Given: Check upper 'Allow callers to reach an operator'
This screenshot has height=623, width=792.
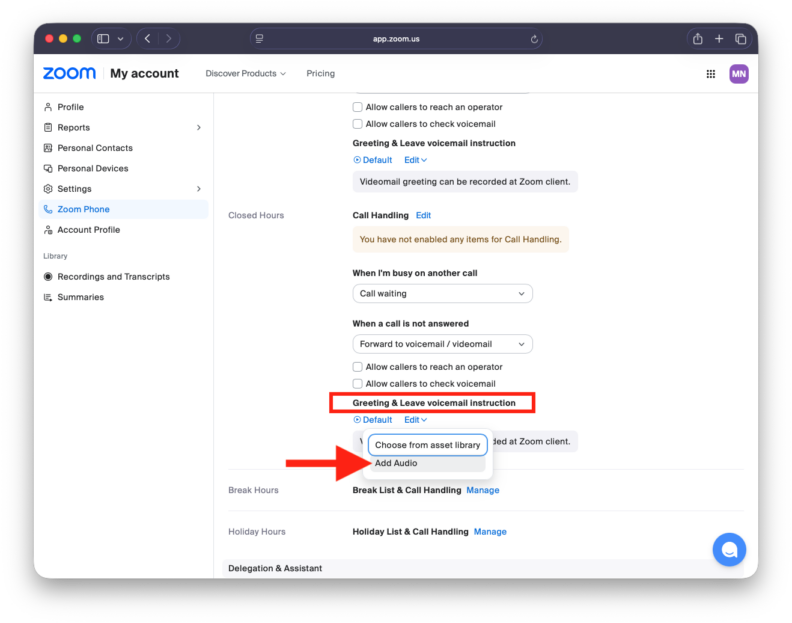Looking at the screenshot, I should 358,107.
